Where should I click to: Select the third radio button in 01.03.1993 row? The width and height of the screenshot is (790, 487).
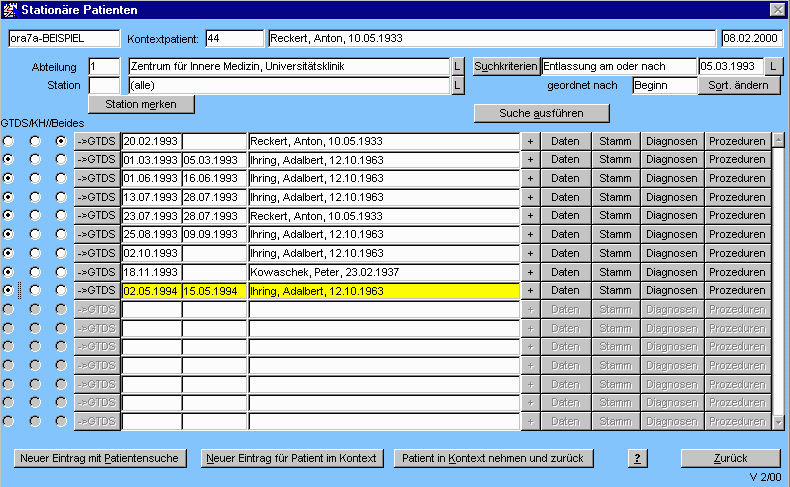(x=61, y=160)
